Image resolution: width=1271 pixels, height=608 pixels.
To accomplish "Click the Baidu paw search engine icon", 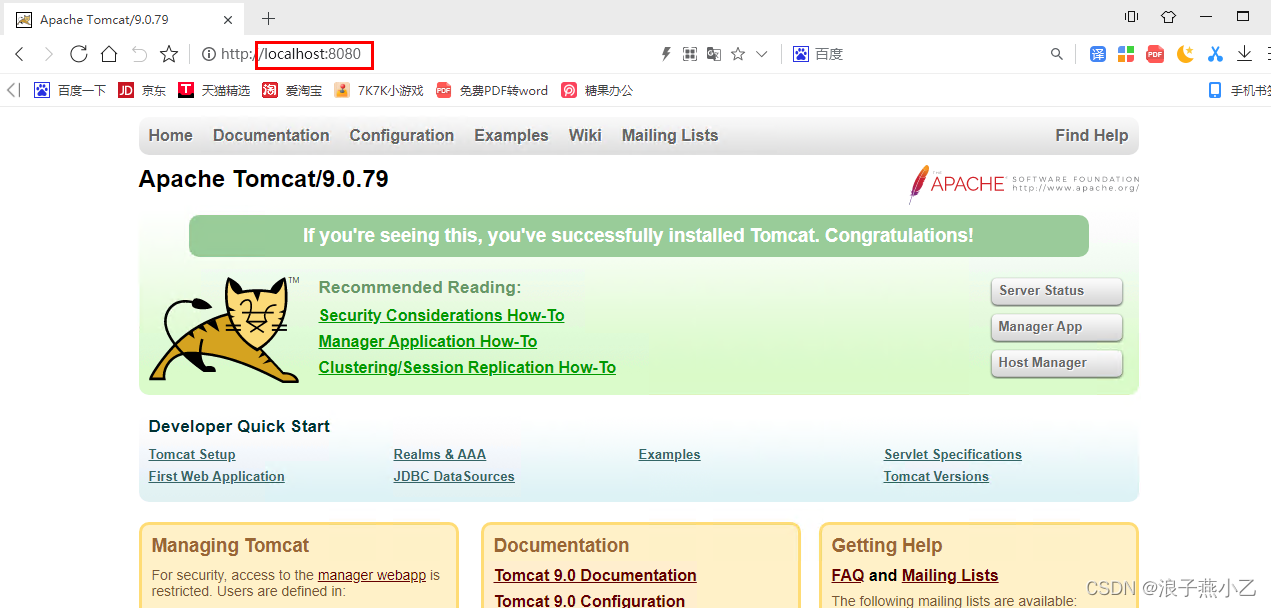I will coord(801,54).
